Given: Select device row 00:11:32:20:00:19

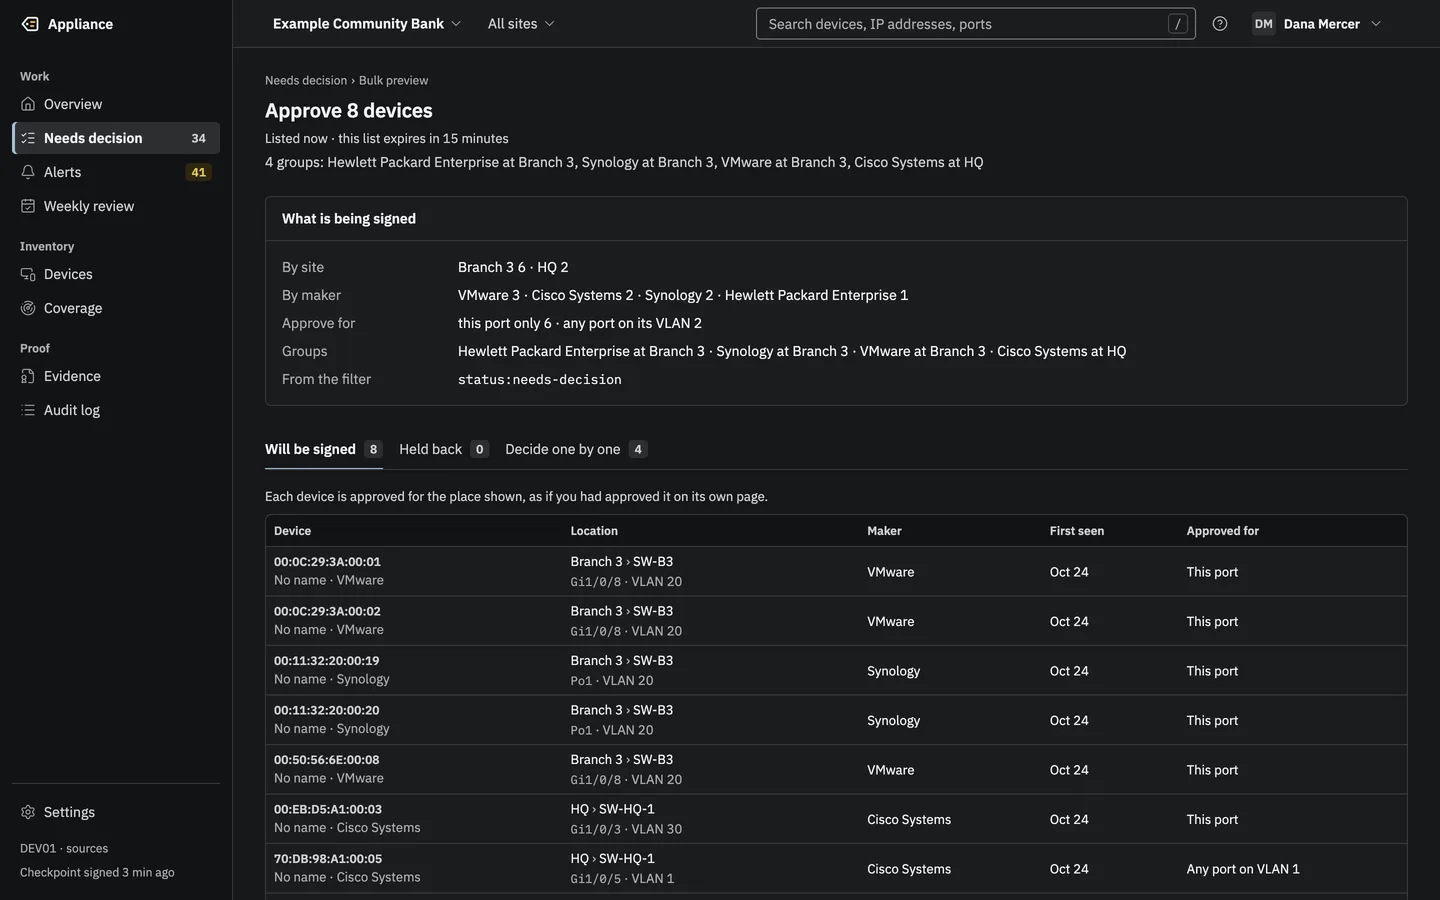Looking at the screenshot, I should (836, 671).
